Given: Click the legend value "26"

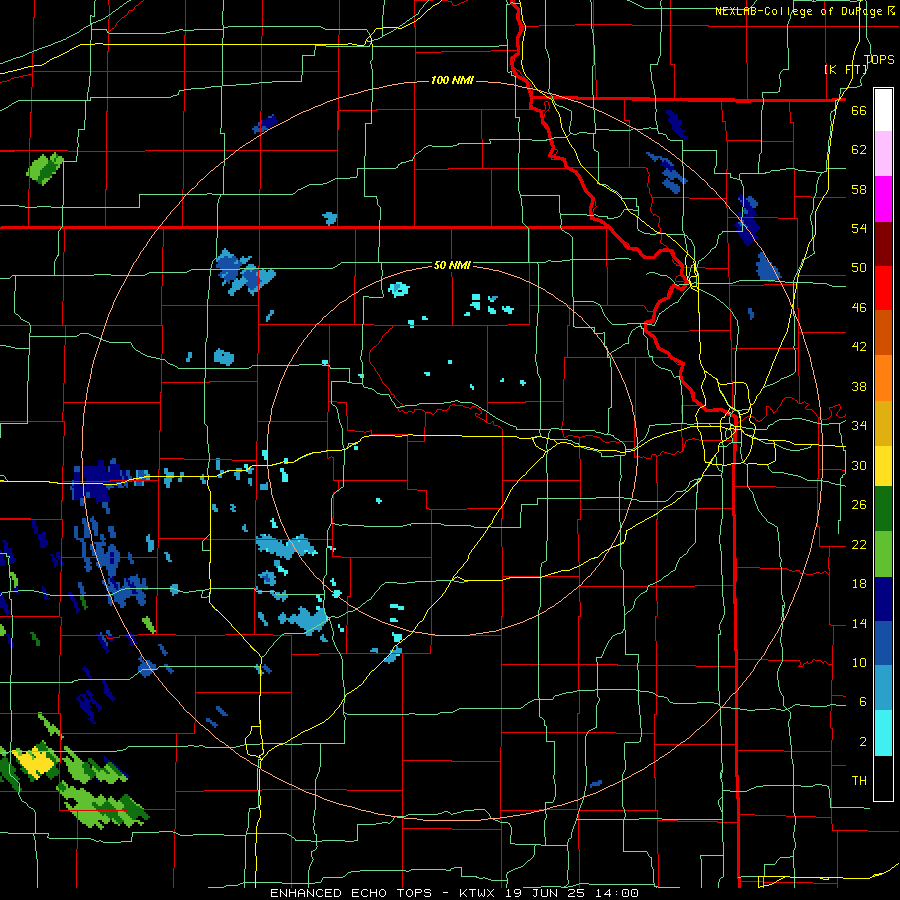Looking at the screenshot, I should (x=859, y=505).
